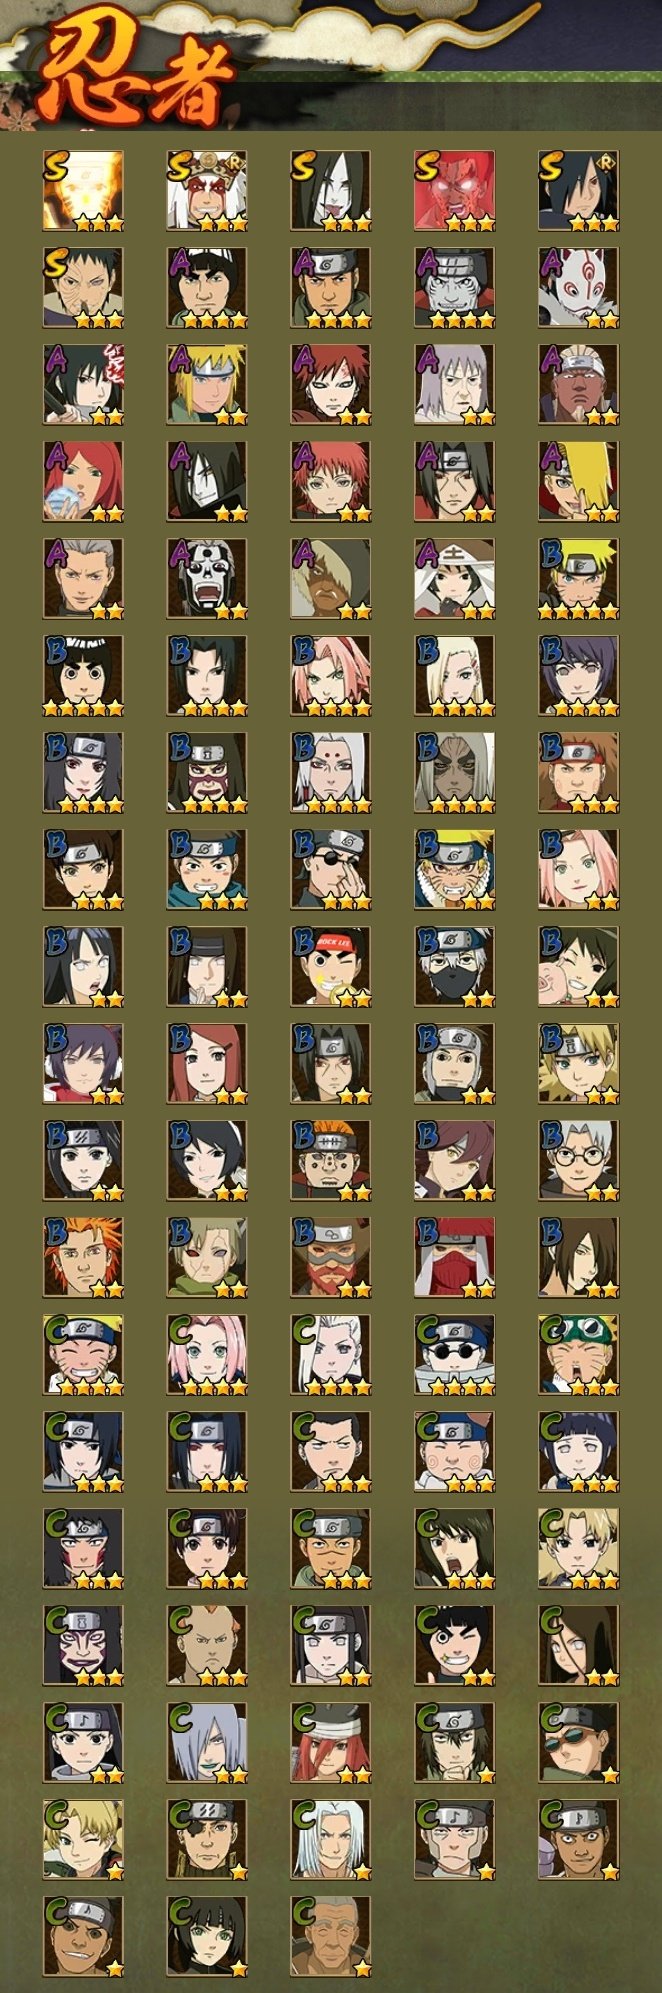Select B-rank chibi with ROCK LEE headband
This screenshot has width=662, height=1993.
[331, 967]
